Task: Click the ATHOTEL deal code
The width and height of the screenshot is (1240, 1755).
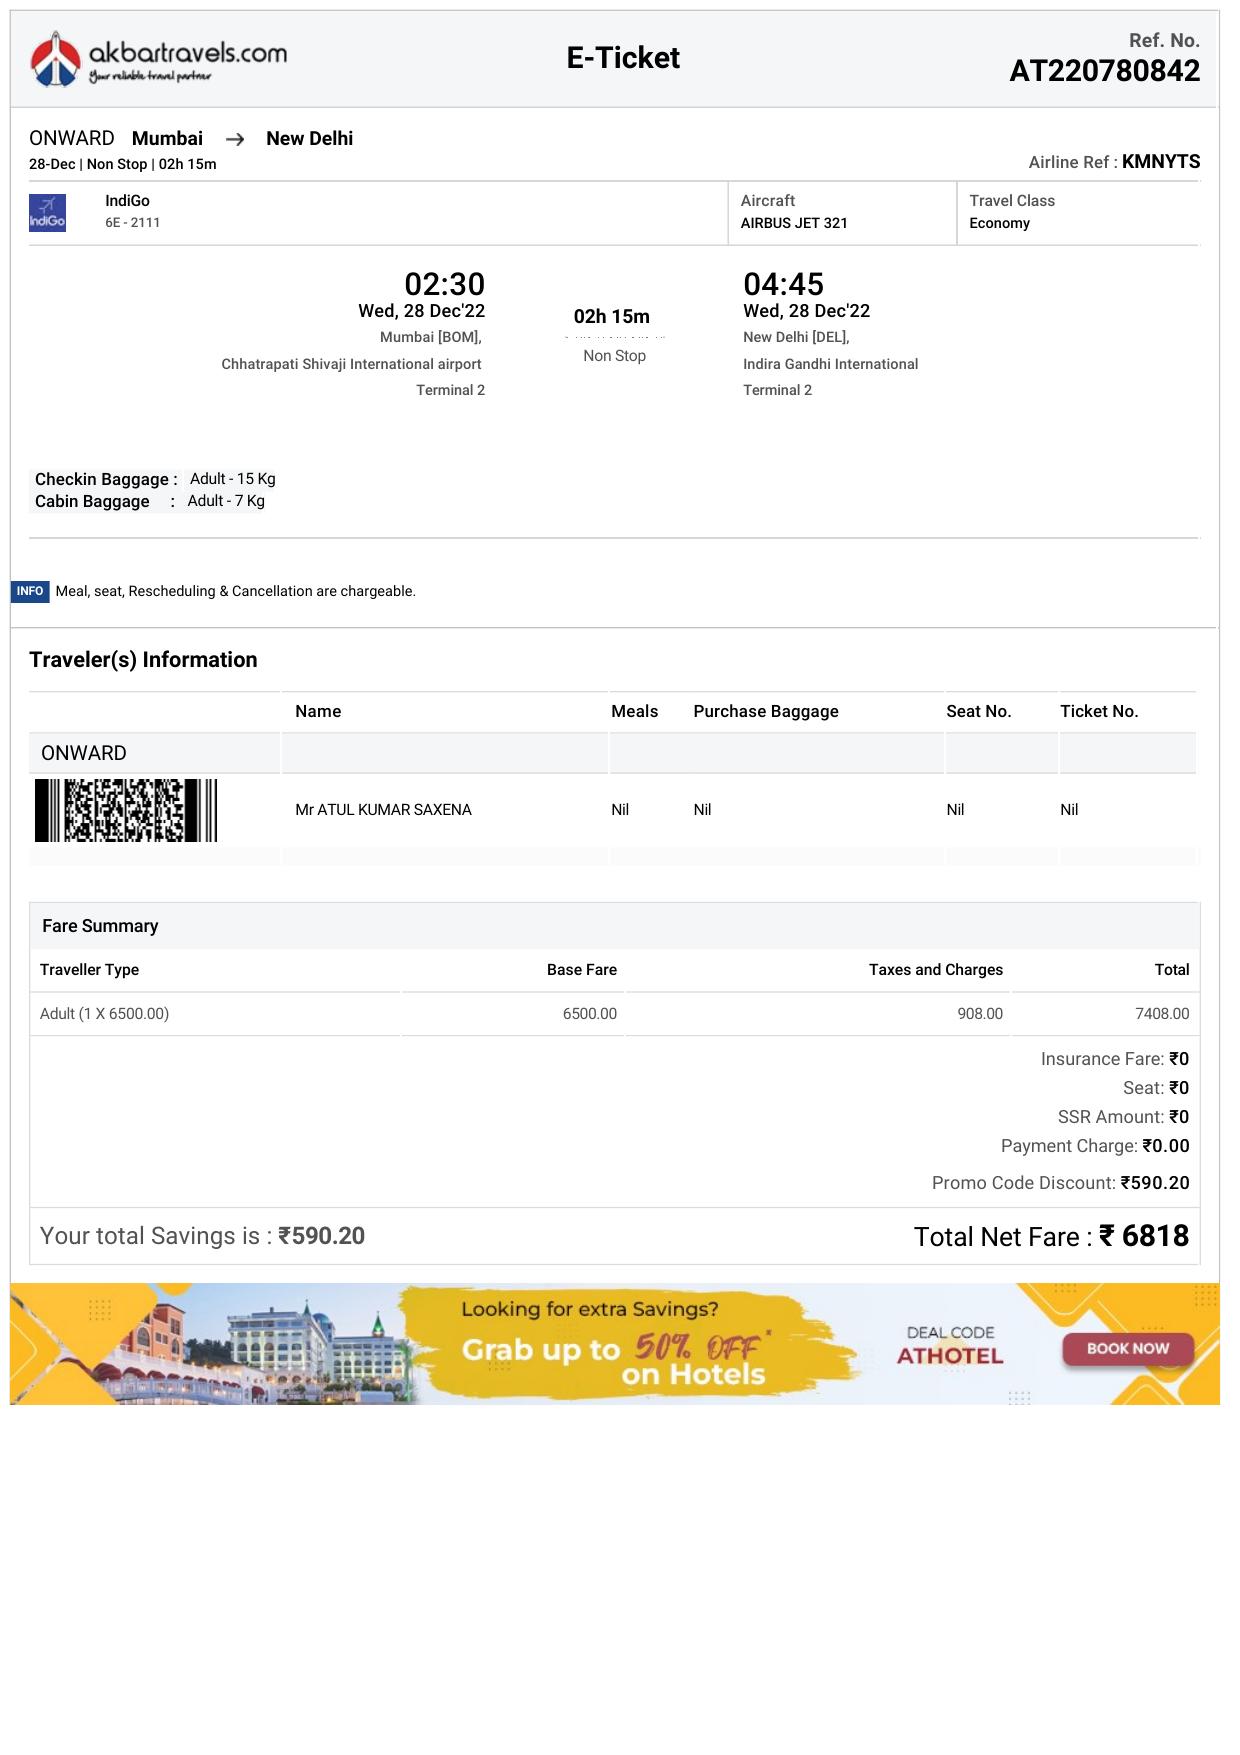Action: [949, 1356]
